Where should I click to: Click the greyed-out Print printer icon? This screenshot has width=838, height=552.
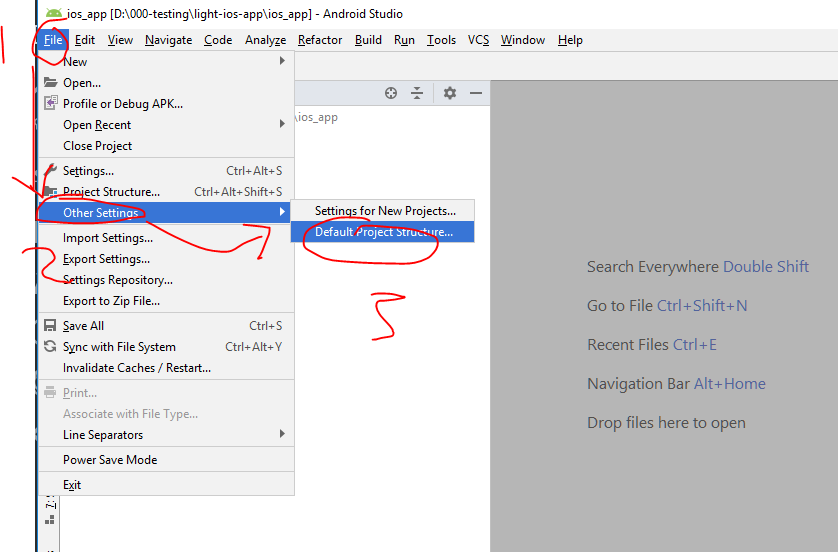(50, 392)
